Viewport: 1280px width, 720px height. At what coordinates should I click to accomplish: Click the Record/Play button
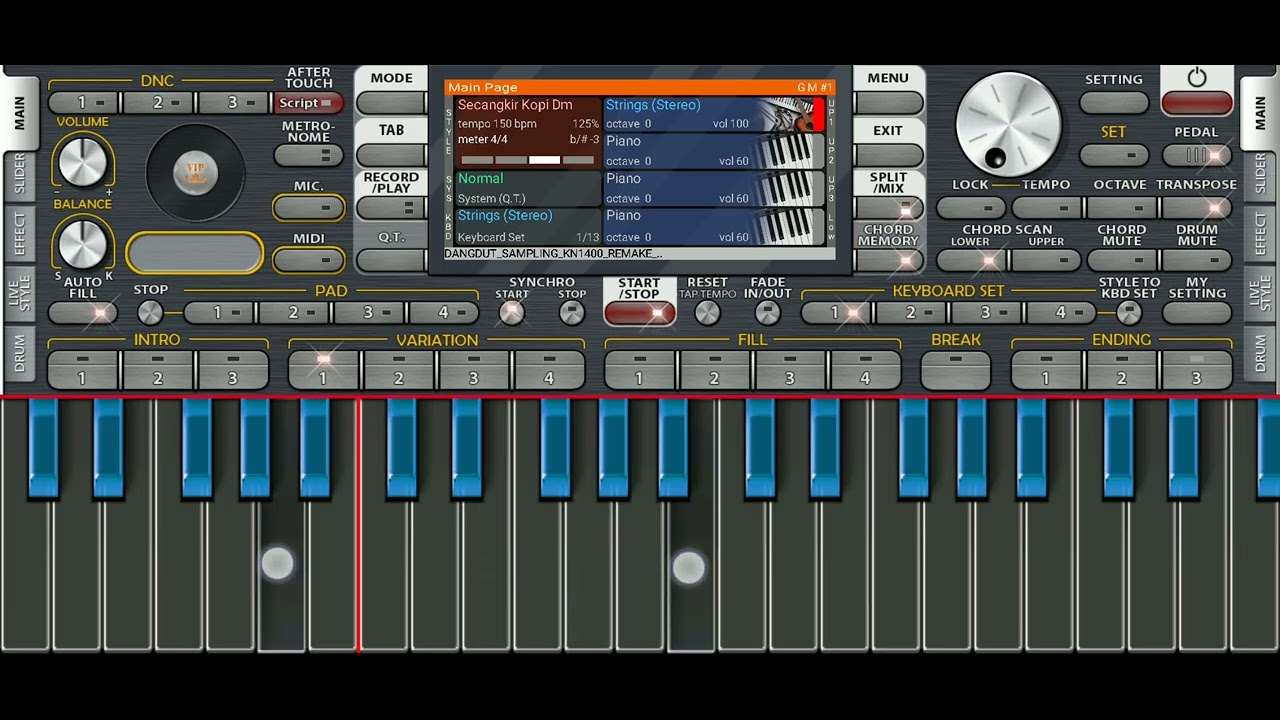(x=391, y=208)
